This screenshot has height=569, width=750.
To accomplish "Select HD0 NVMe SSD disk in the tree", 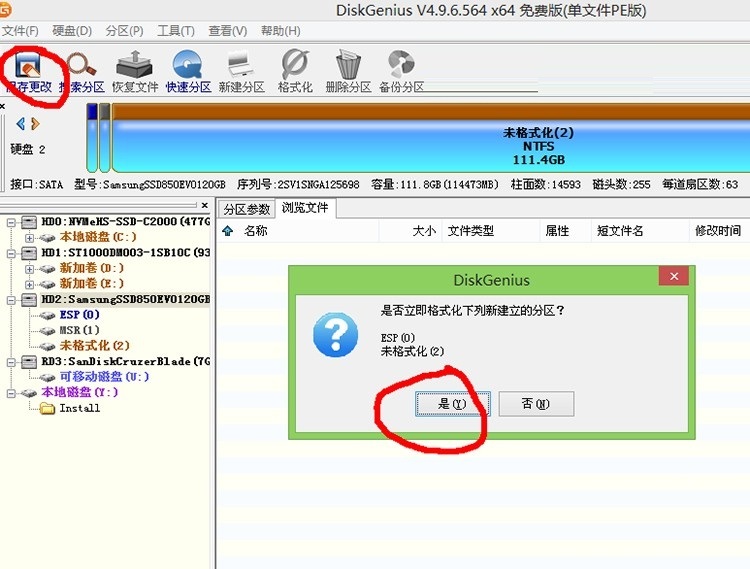I will tap(125, 222).
